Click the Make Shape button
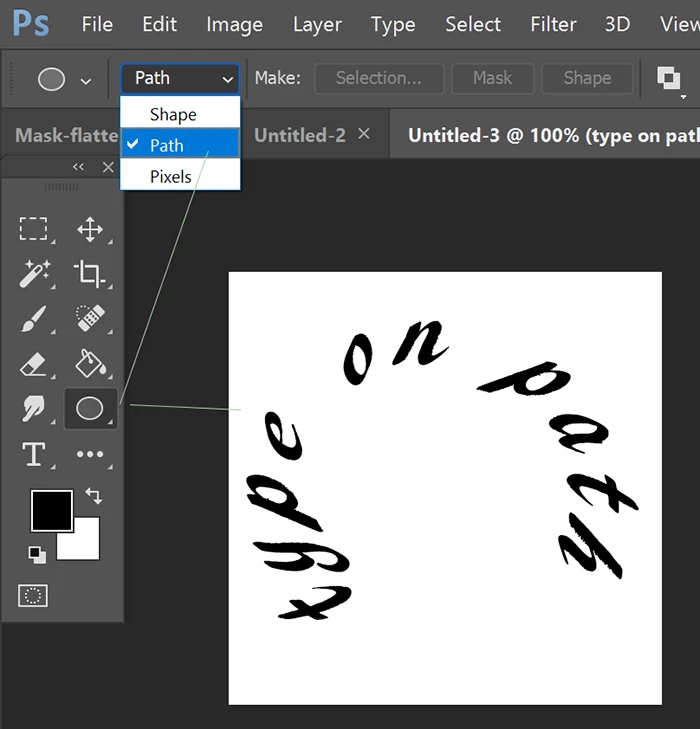Viewport: 700px width, 729px height. (587, 78)
